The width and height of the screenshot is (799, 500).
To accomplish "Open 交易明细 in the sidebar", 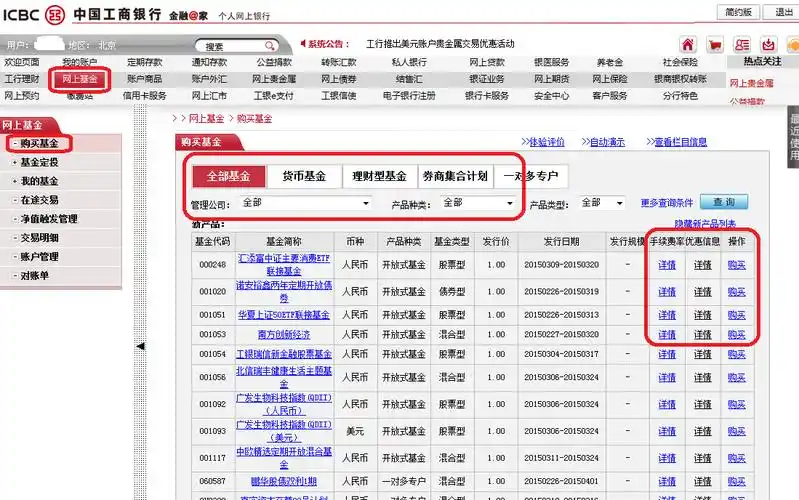I will [39, 238].
